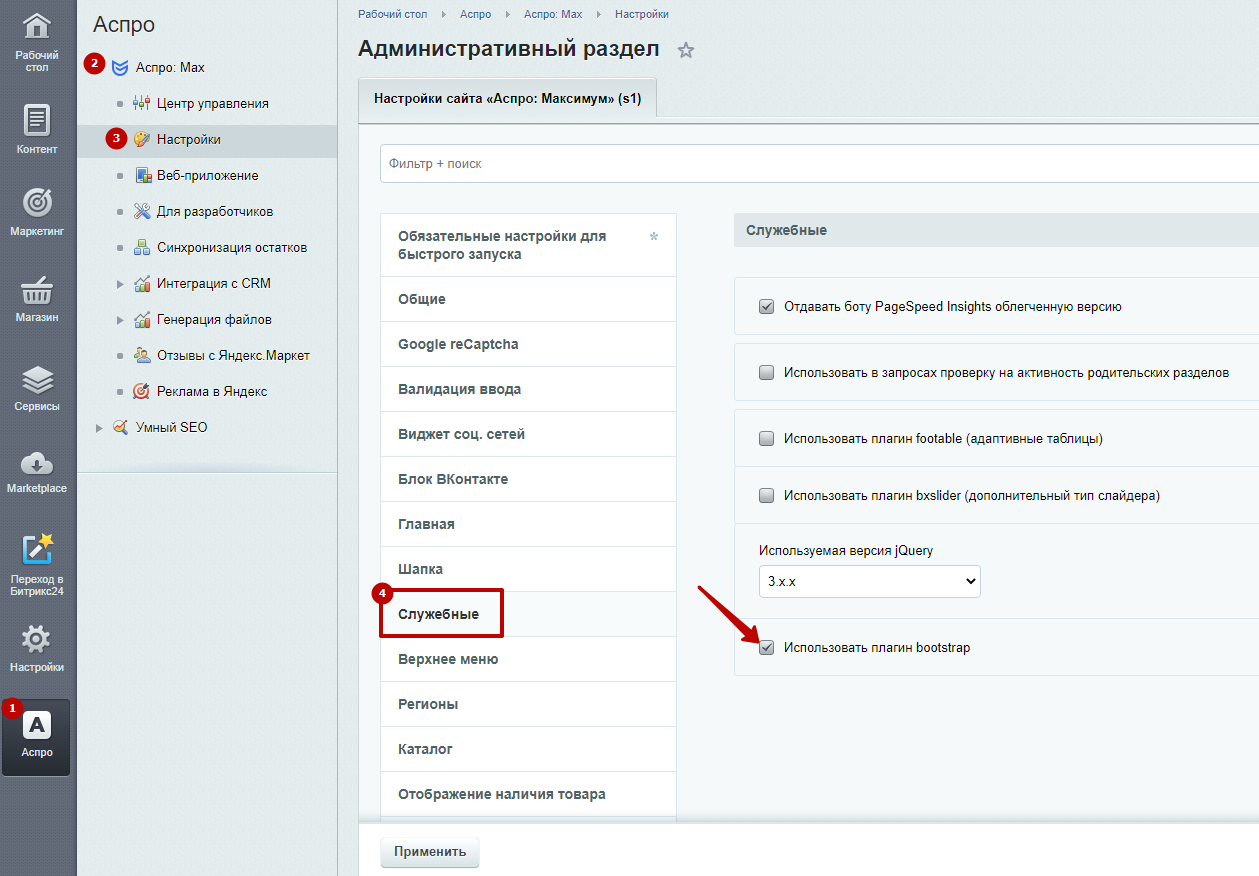
Task: Open Для разработчиков tree item
Action: click(x=215, y=212)
